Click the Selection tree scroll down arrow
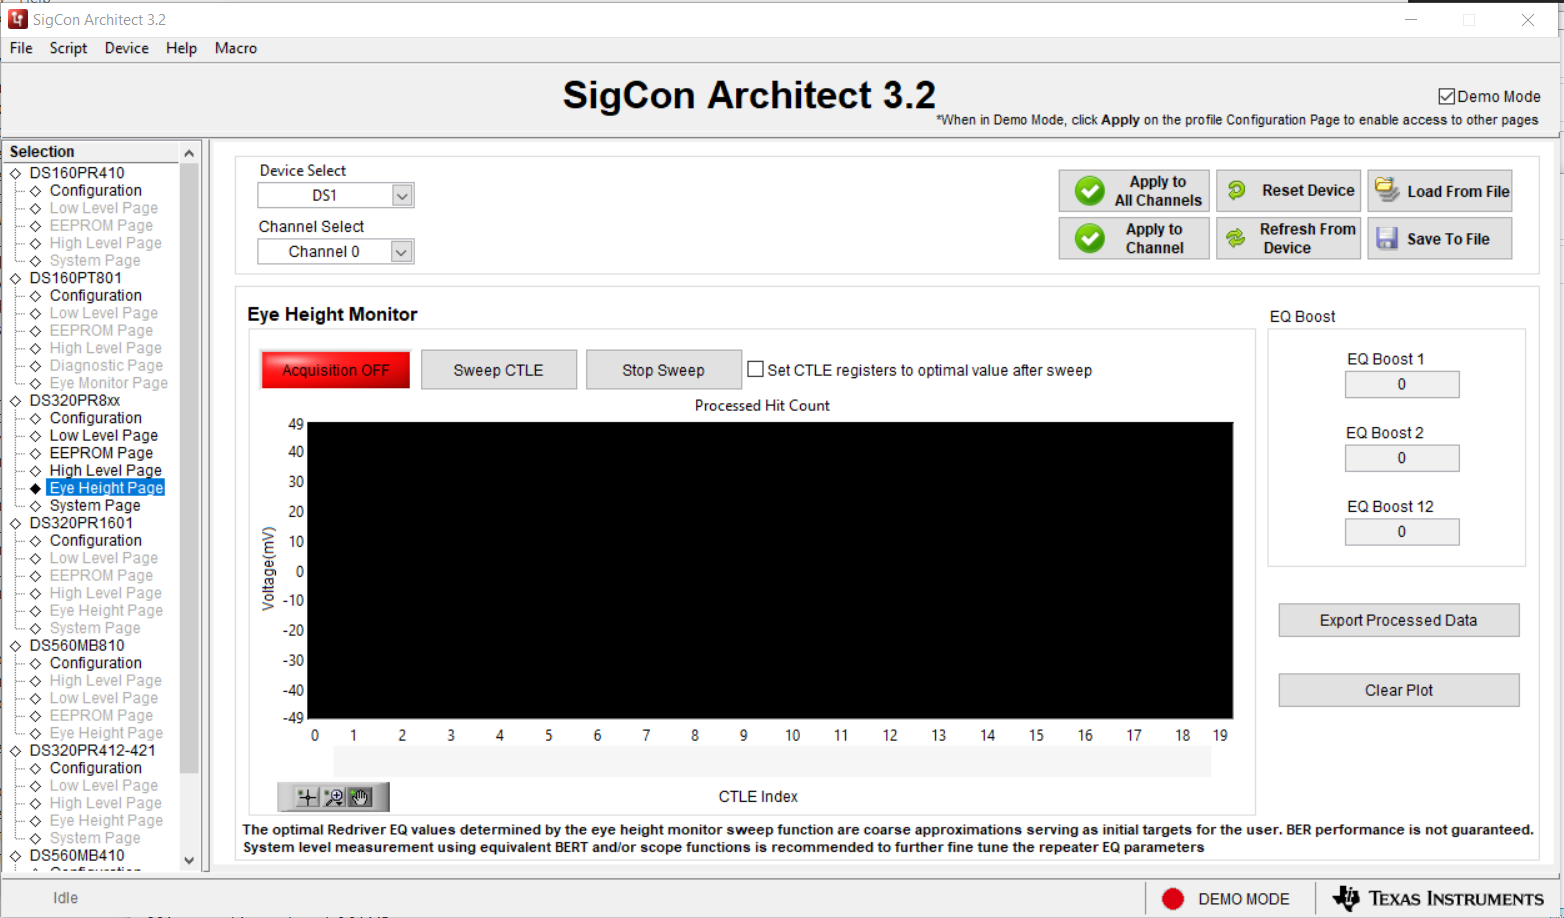This screenshot has width=1564, height=918. [189, 860]
